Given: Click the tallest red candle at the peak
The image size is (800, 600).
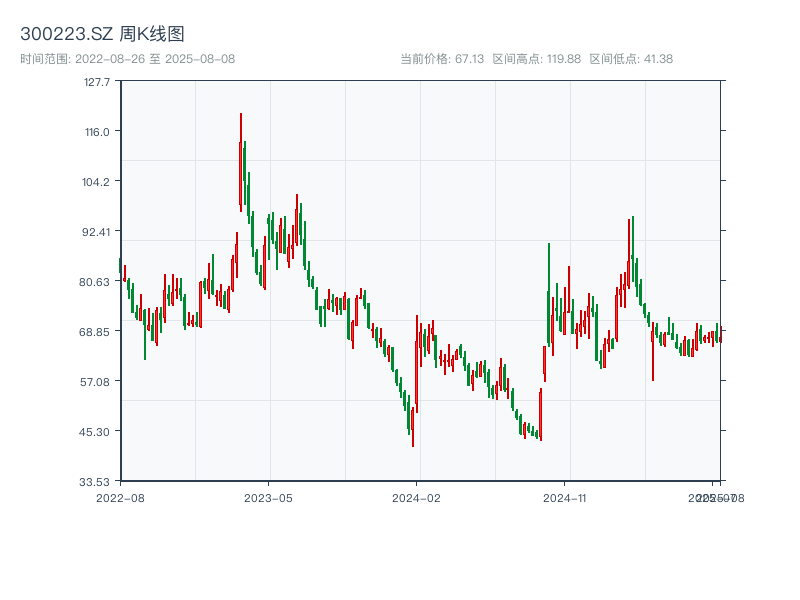Looking at the screenshot, I should [241, 162].
